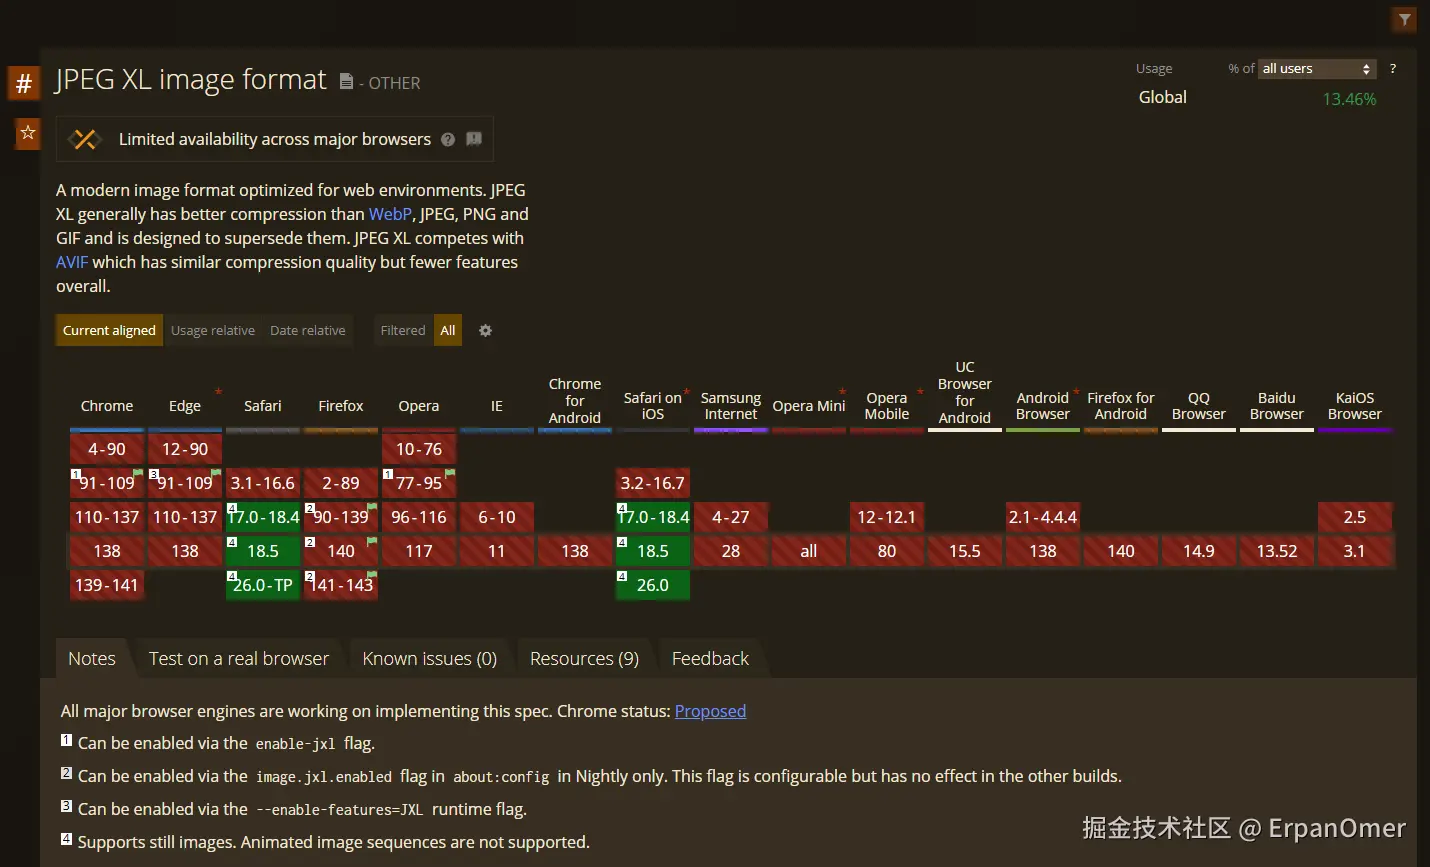Click the UC Browser for Android header

pyautogui.click(x=965, y=393)
